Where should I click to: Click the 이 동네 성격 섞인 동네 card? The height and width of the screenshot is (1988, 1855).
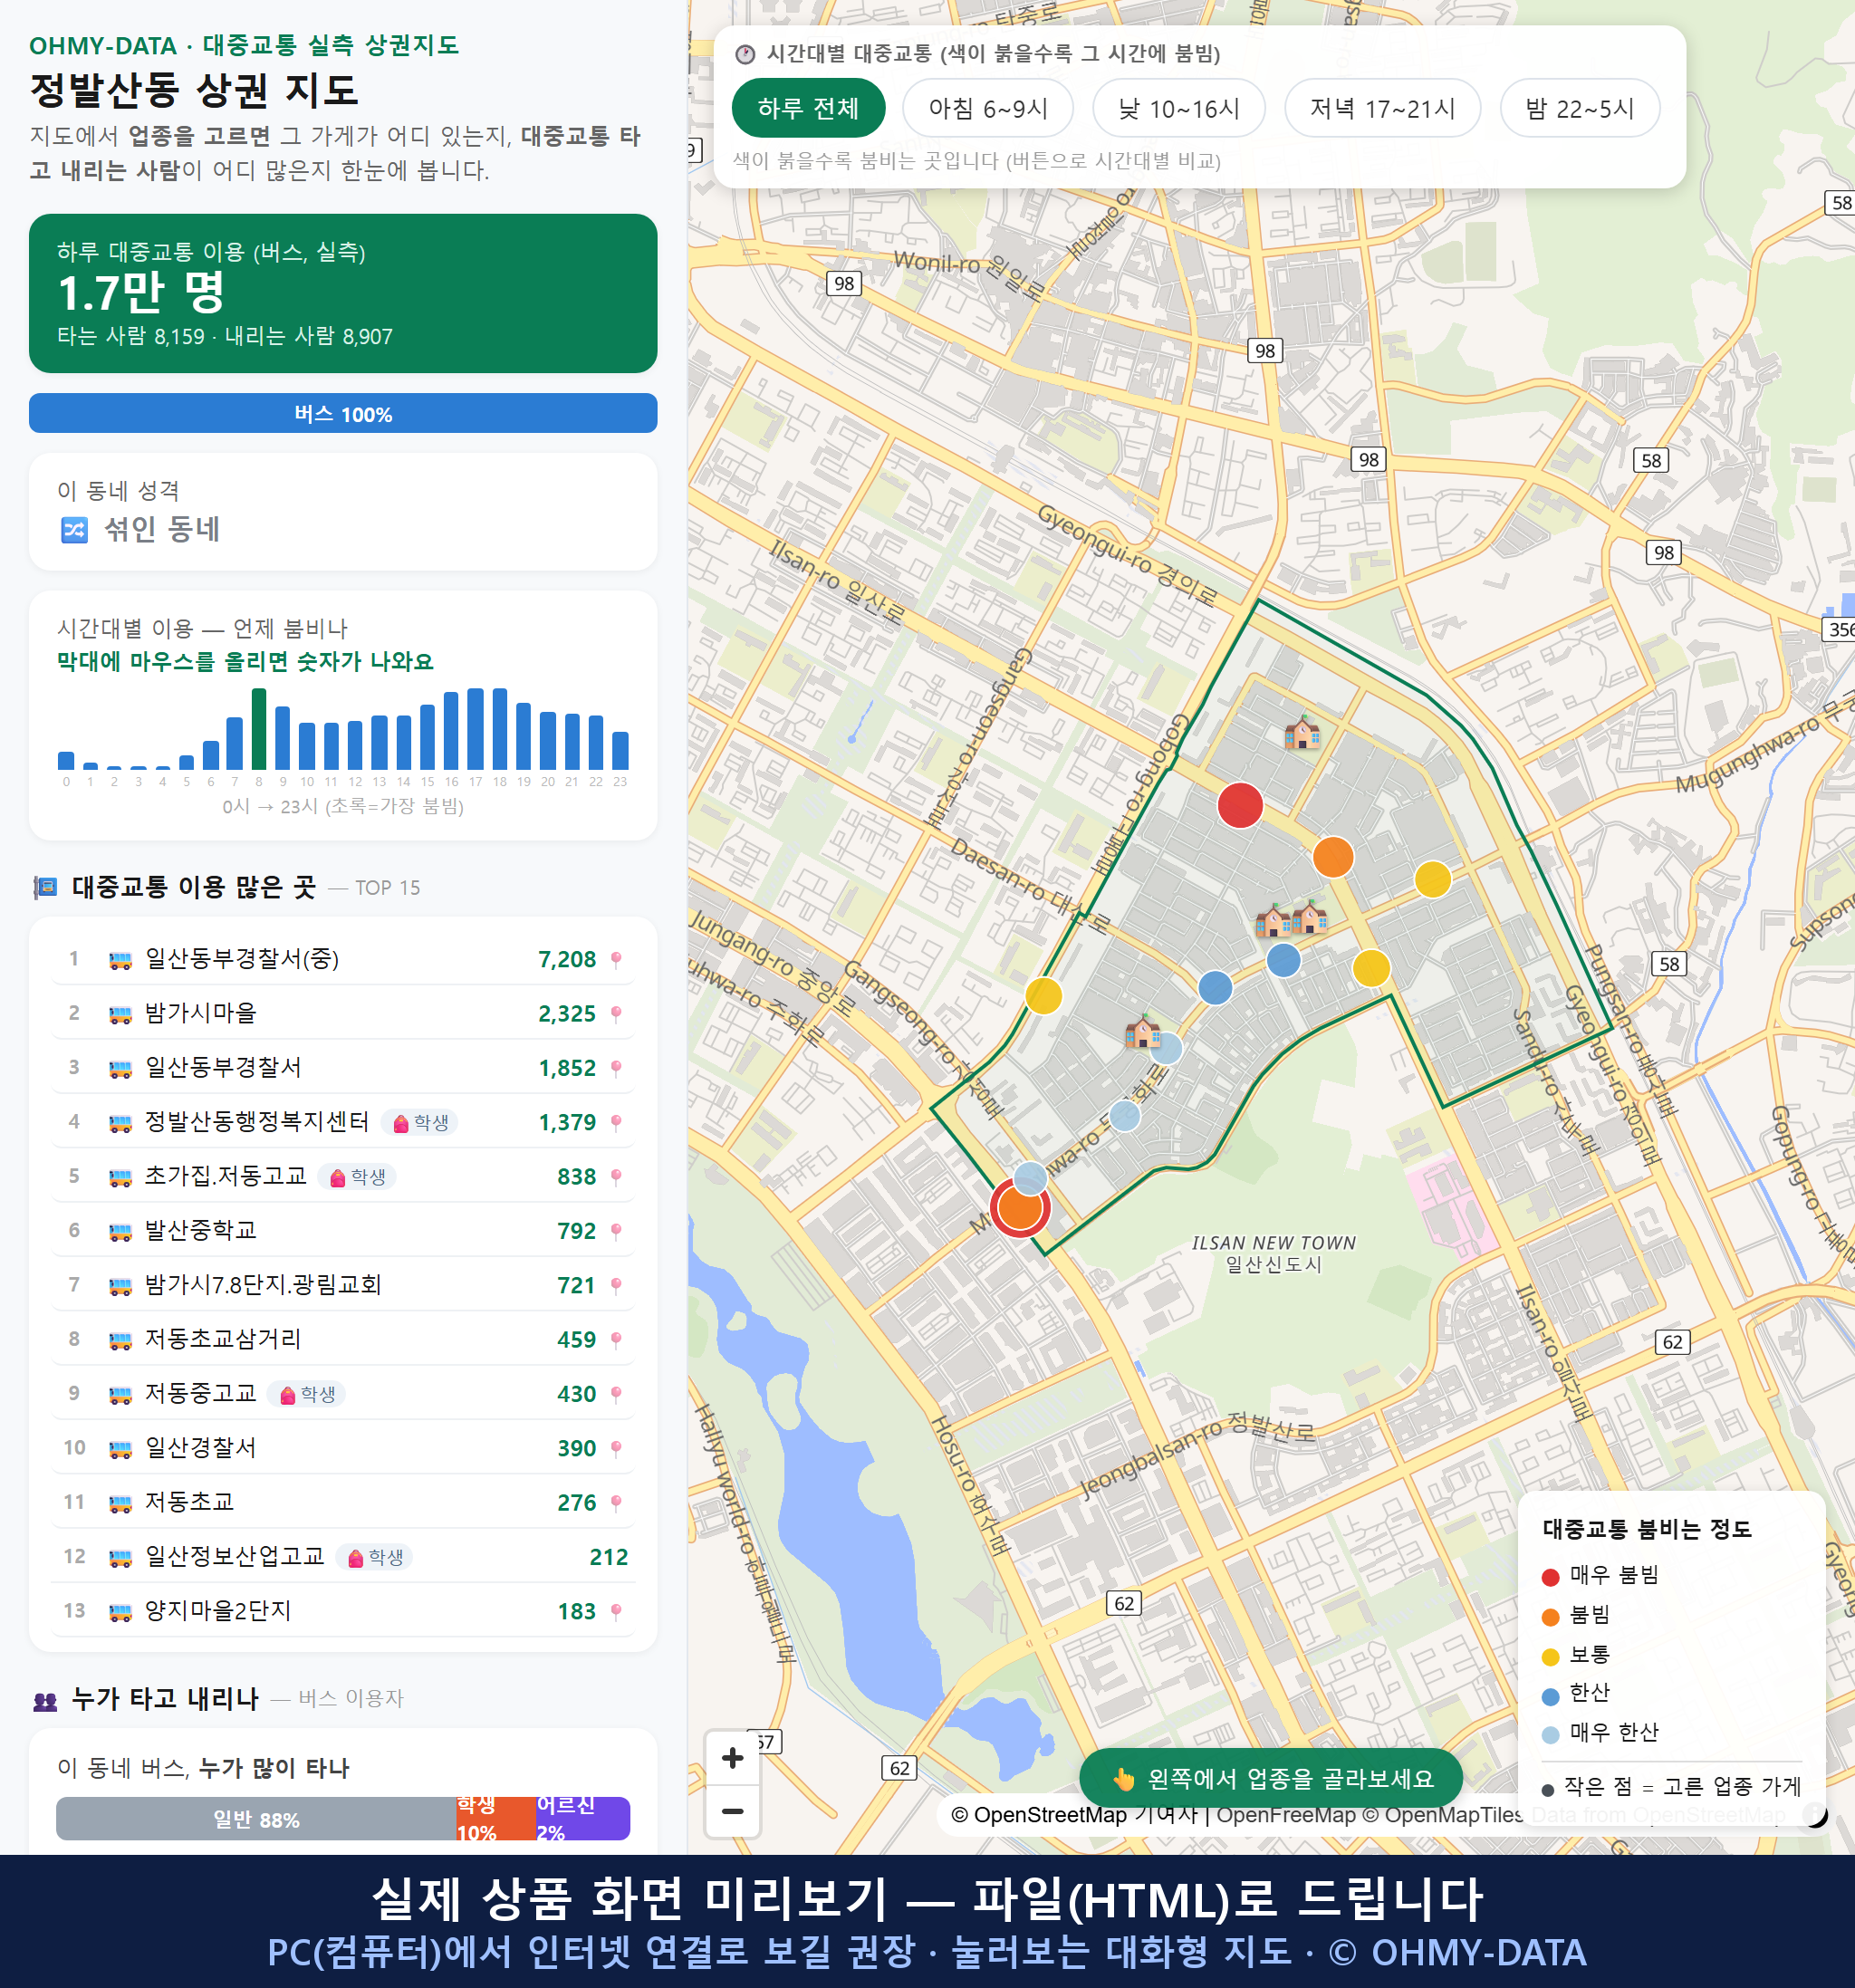(x=343, y=512)
